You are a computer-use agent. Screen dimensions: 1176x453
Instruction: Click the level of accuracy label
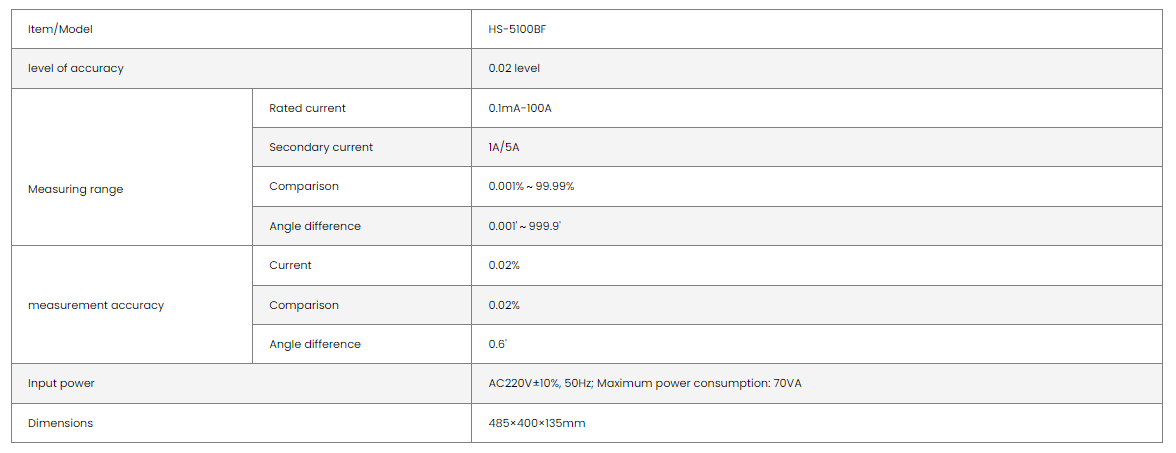coord(76,68)
